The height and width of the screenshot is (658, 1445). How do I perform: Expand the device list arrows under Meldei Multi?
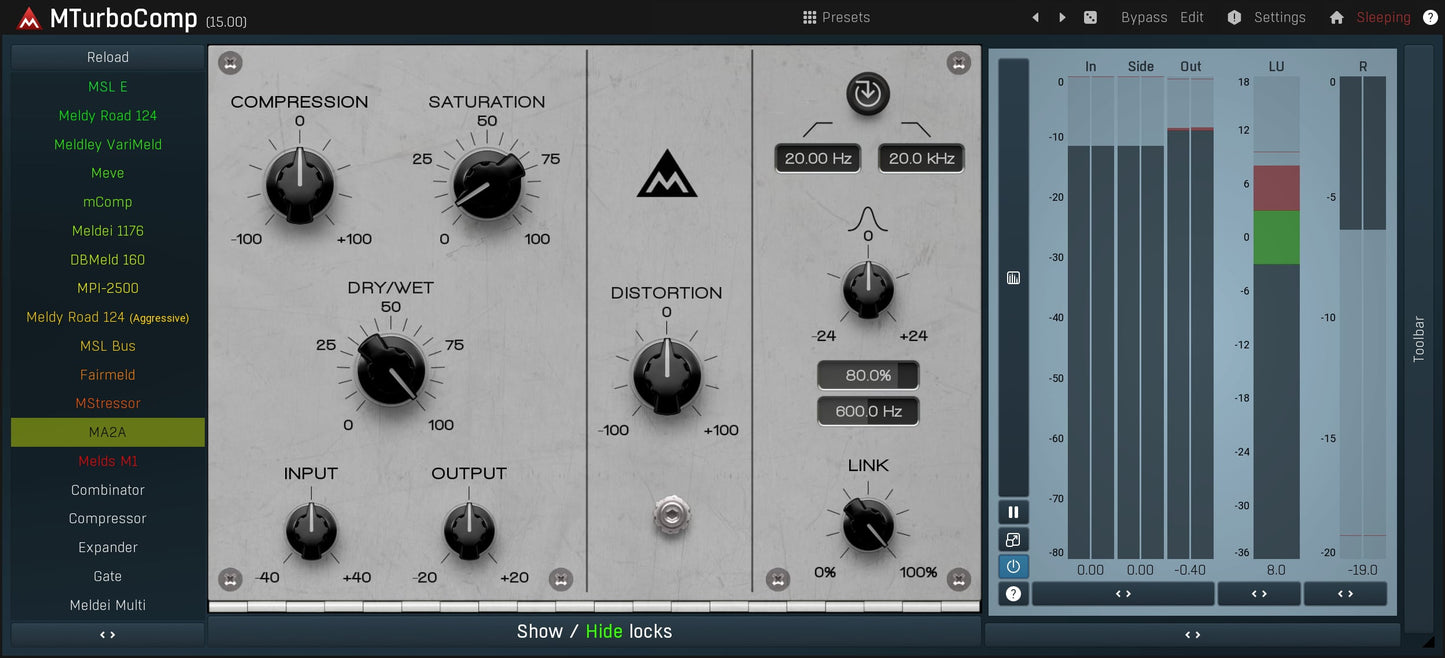coord(107,634)
